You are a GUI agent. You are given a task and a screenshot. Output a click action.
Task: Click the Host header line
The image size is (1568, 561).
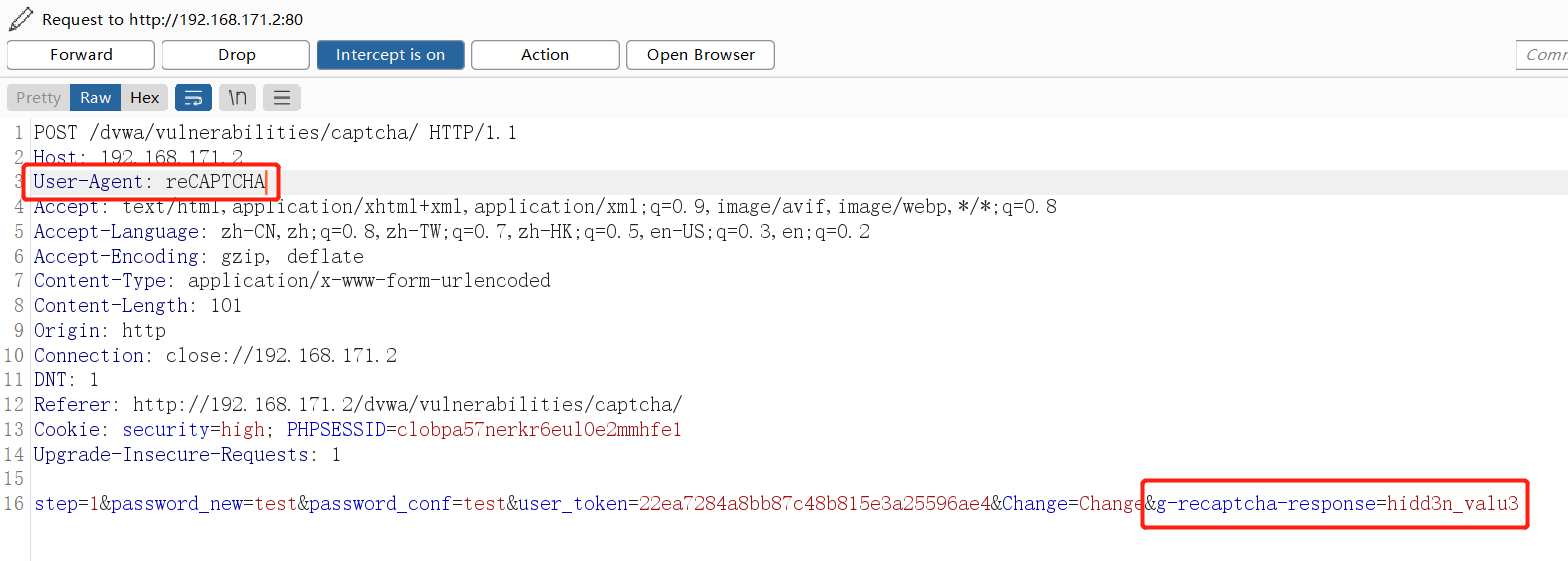point(139,157)
